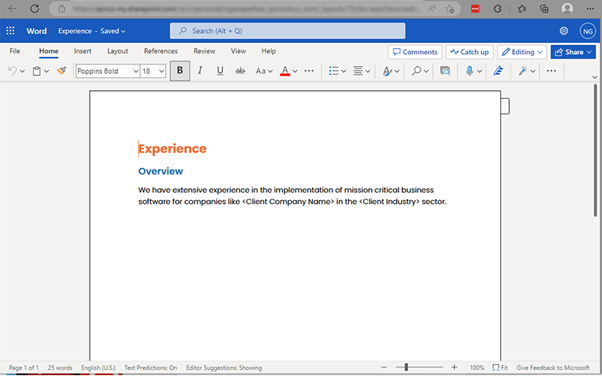Expand the bullets dropdown arrow

click(x=344, y=71)
